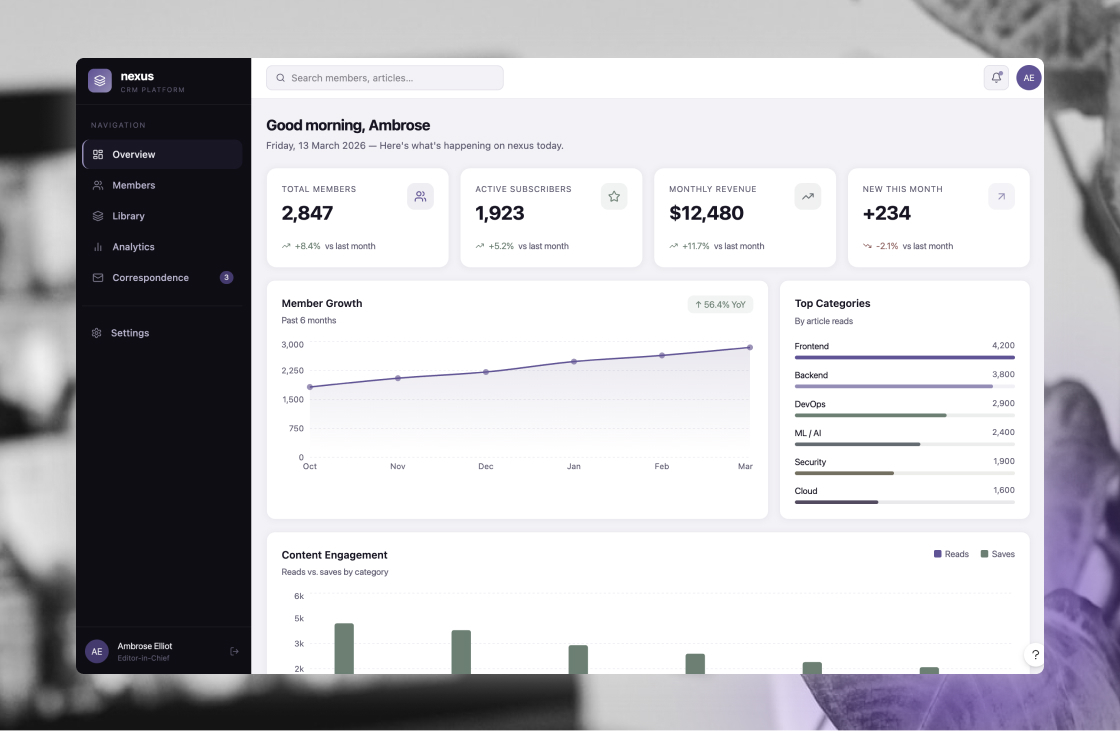Click the New This Month arrow icon

click(1001, 197)
